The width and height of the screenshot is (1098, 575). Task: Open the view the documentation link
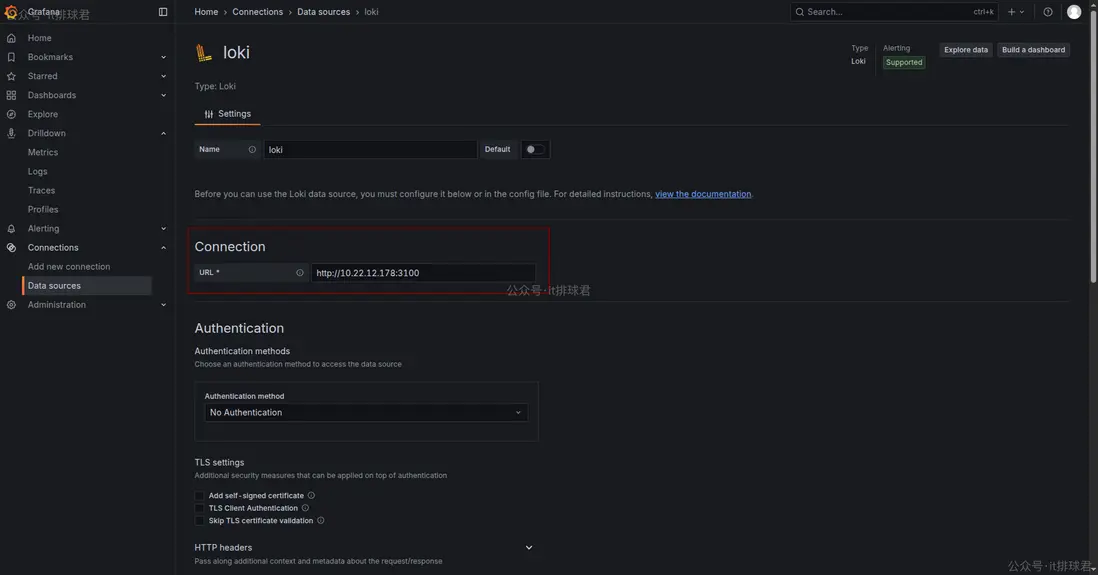[703, 194]
